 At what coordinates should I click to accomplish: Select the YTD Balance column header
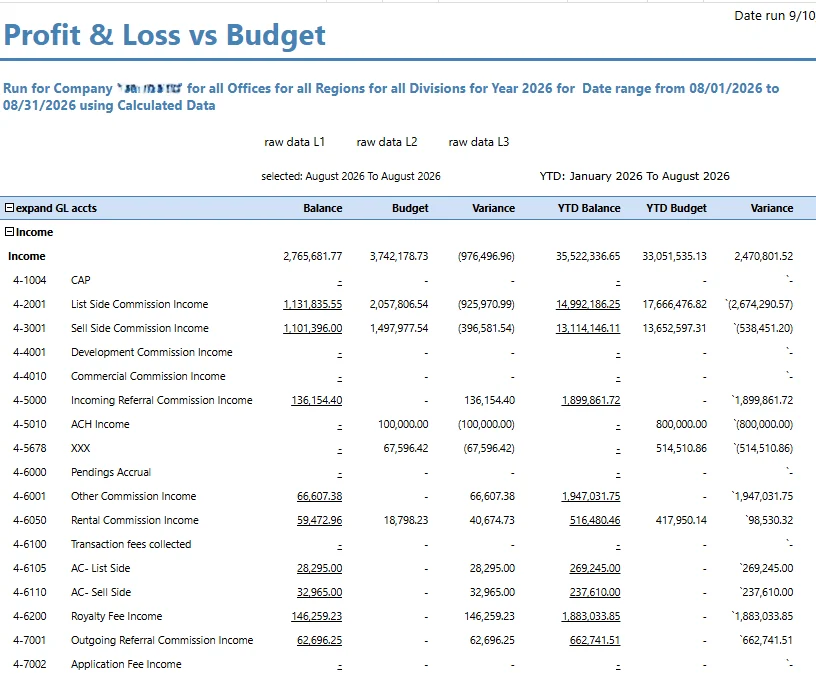click(589, 208)
